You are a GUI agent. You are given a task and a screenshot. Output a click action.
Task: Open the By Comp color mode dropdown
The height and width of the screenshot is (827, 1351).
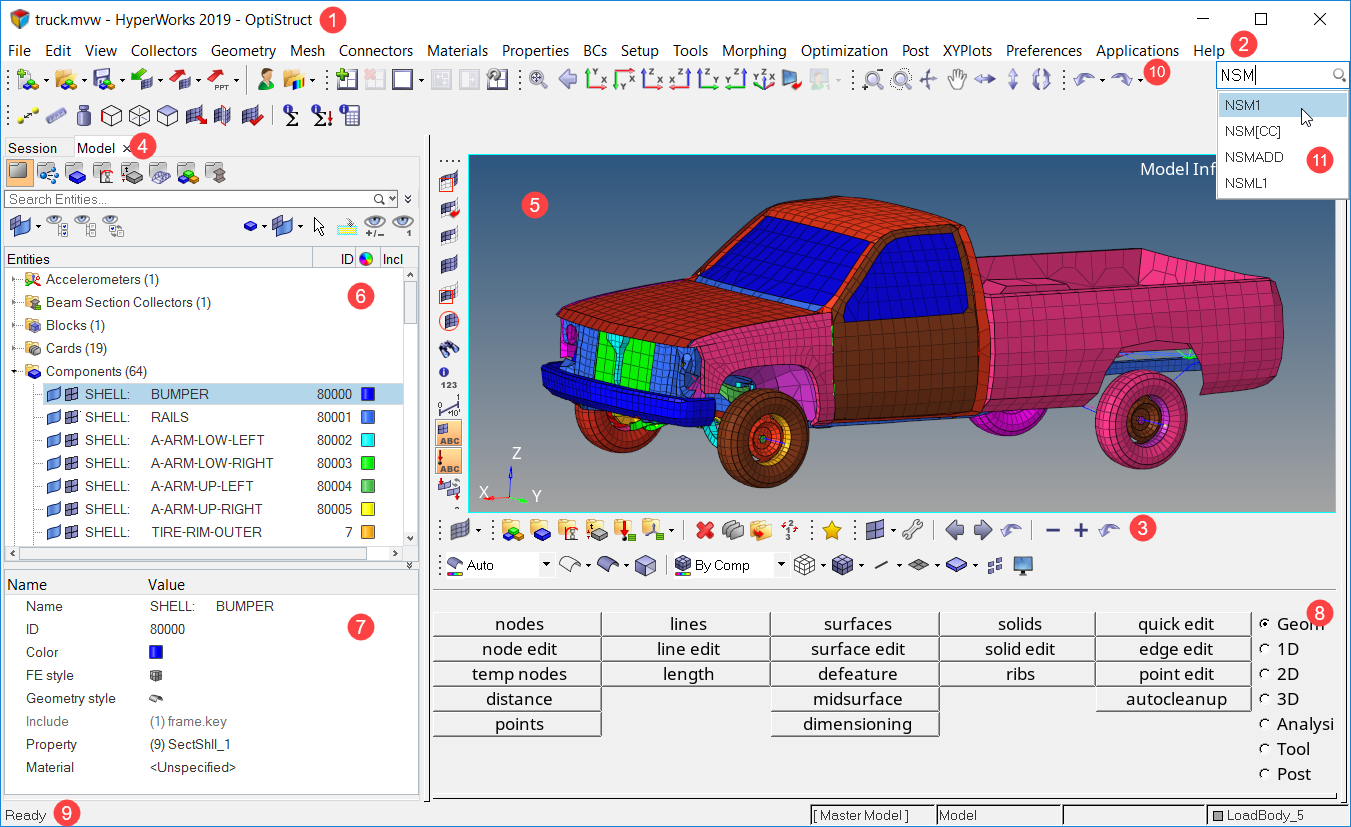(781, 565)
